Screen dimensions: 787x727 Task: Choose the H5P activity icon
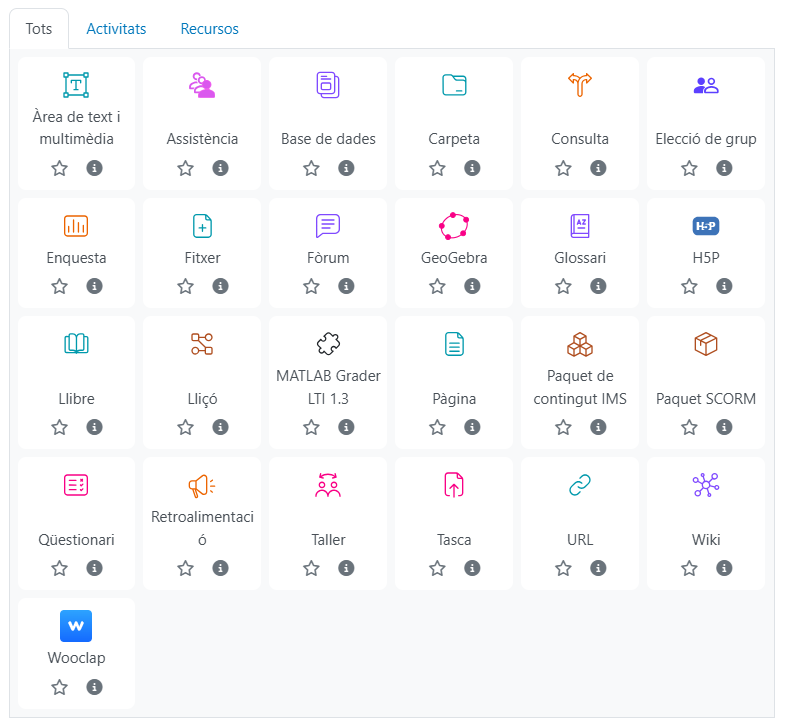tap(706, 226)
